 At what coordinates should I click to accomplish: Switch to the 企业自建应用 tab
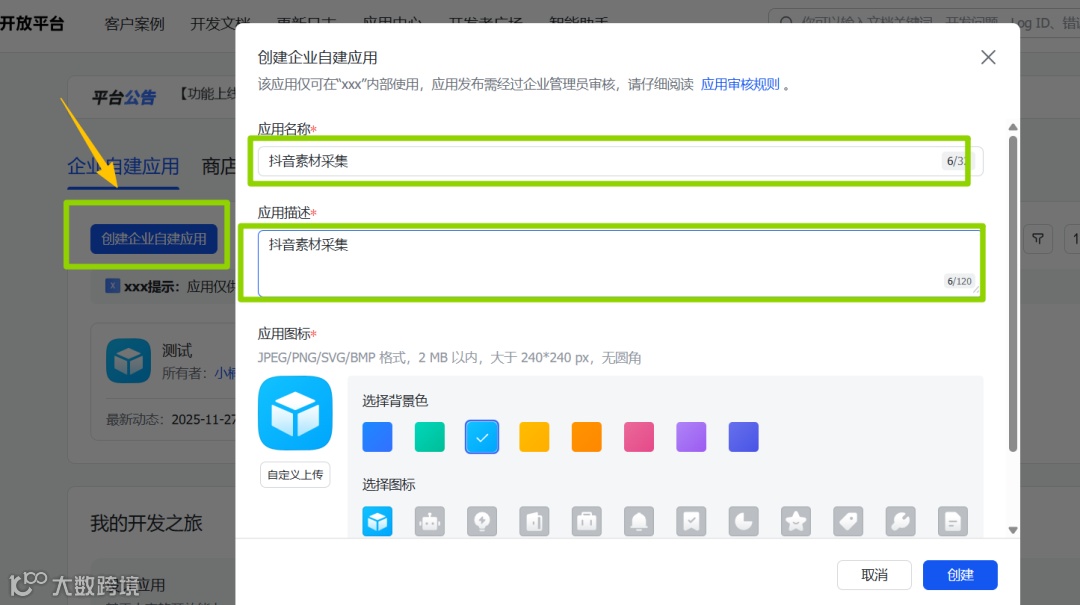pyautogui.click(x=123, y=166)
